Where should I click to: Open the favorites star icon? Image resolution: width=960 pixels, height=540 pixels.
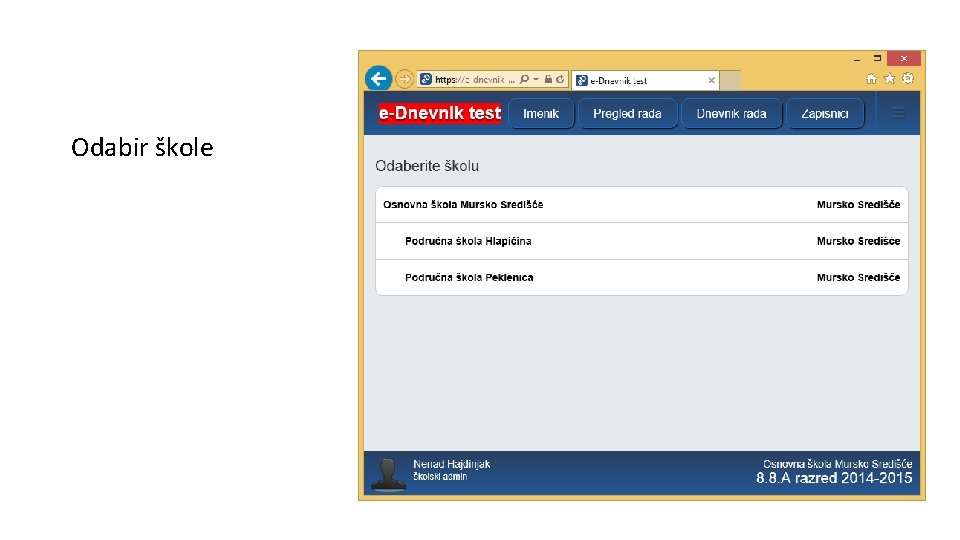[x=890, y=79]
